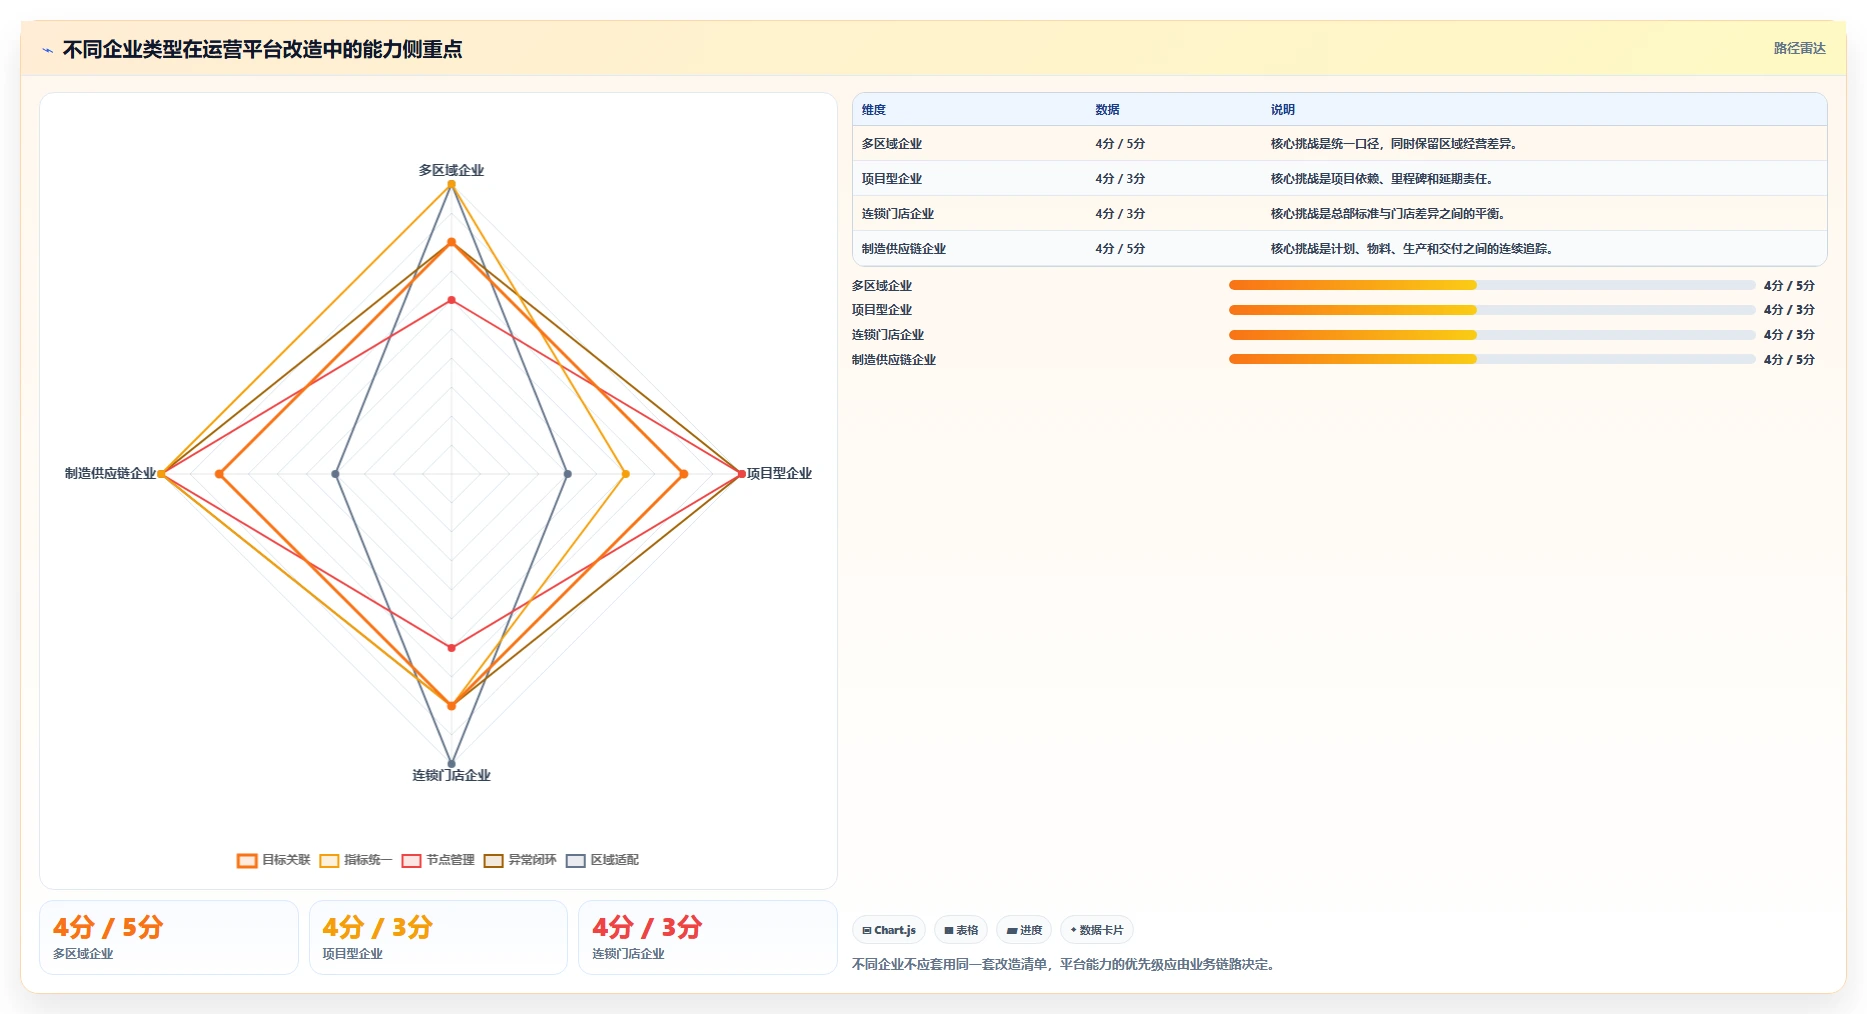Click 4分 / 3分 value in 项目型企业 table row
The height and width of the screenshot is (1014, 1867).
click(1120, 179)
